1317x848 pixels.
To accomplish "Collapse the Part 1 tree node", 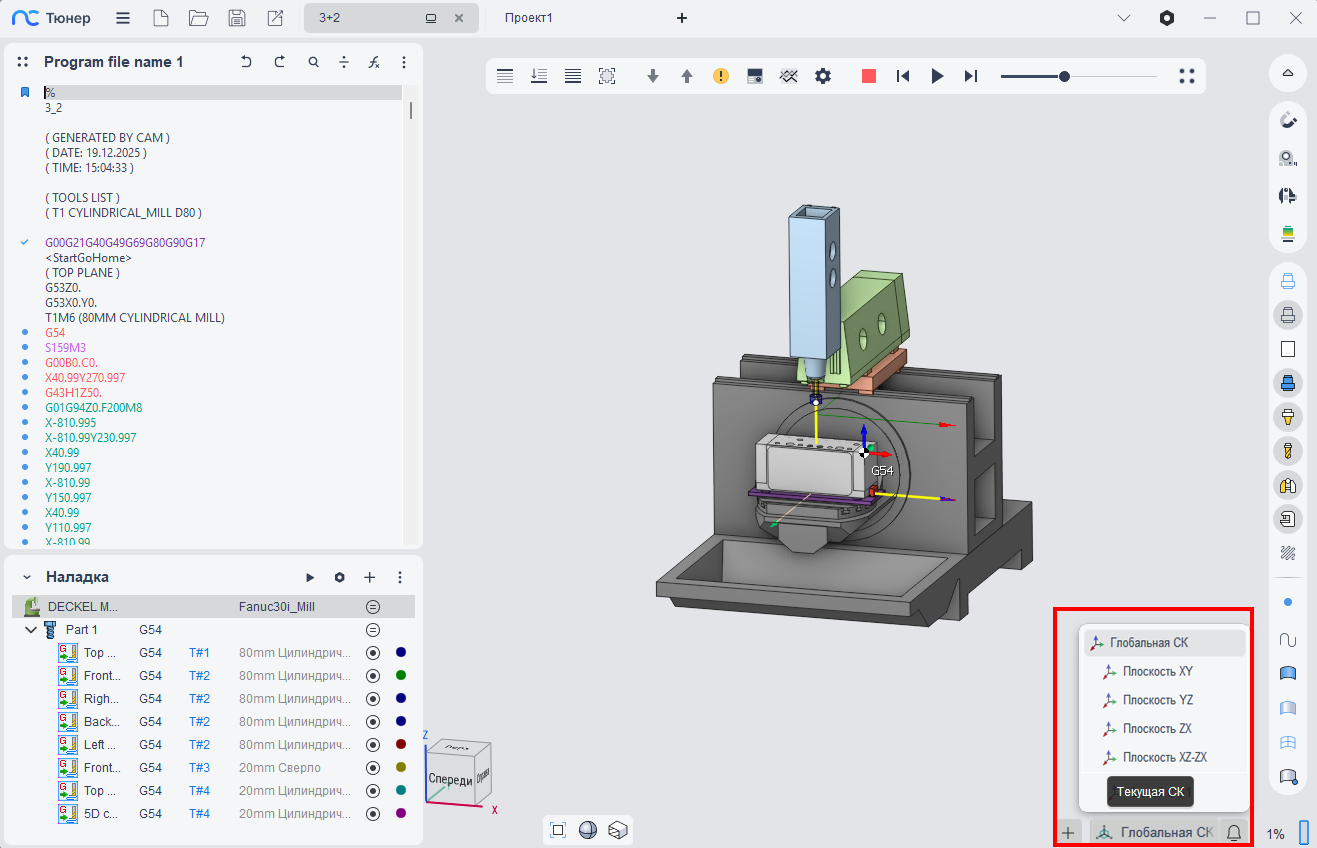I will click(x=31, y=630).
